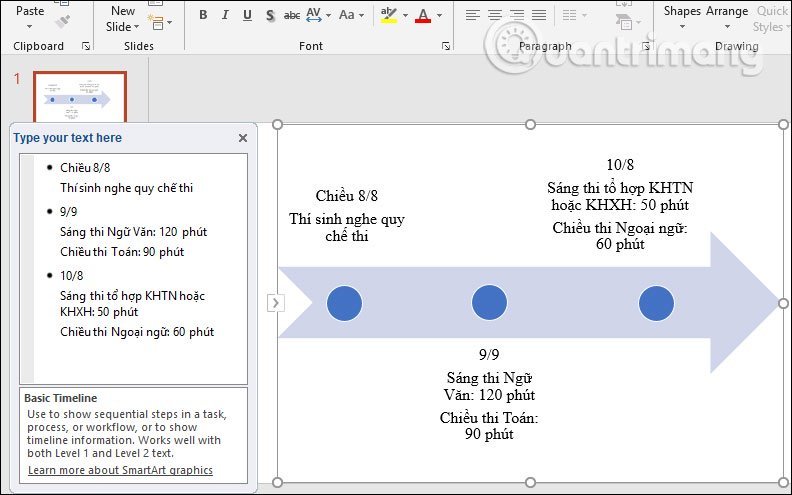Toggle Bold formatting in Font group
The width and height of the screenshot is (792, 495).
203,15
